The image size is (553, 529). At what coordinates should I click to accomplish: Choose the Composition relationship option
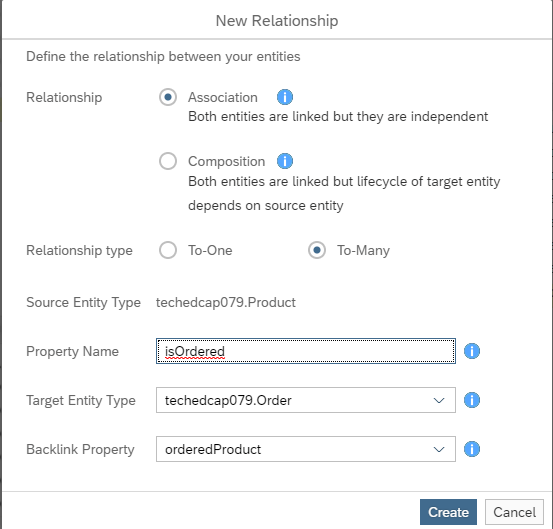[x=168, y=161]
